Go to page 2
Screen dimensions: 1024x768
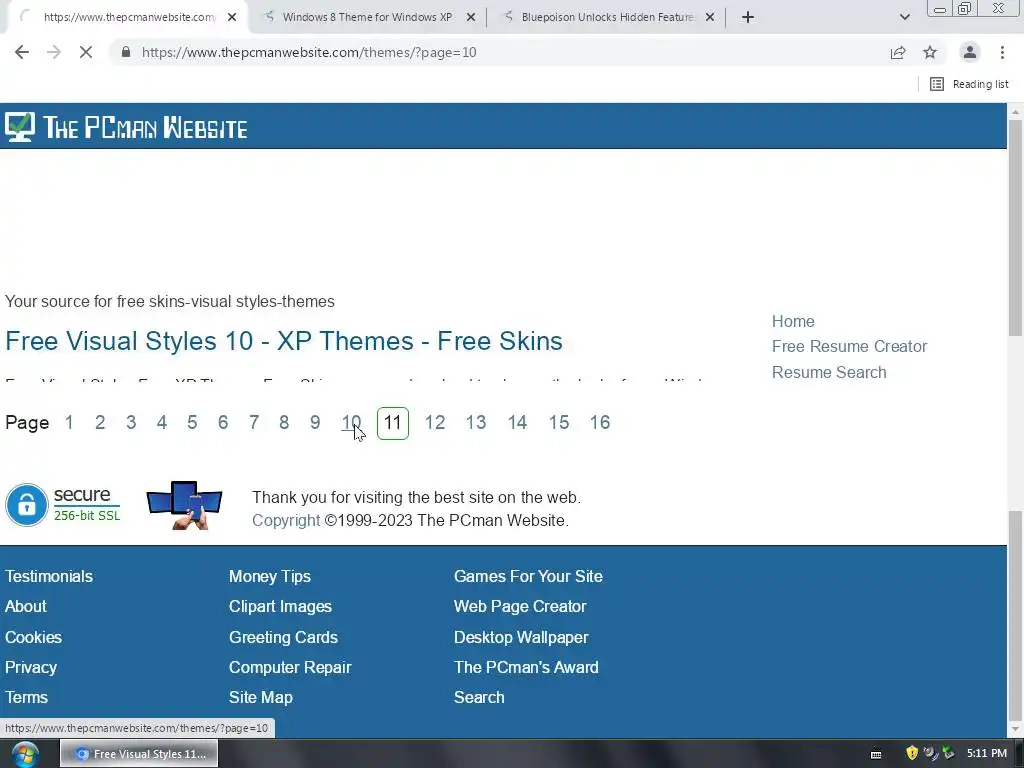click(100, 423)
